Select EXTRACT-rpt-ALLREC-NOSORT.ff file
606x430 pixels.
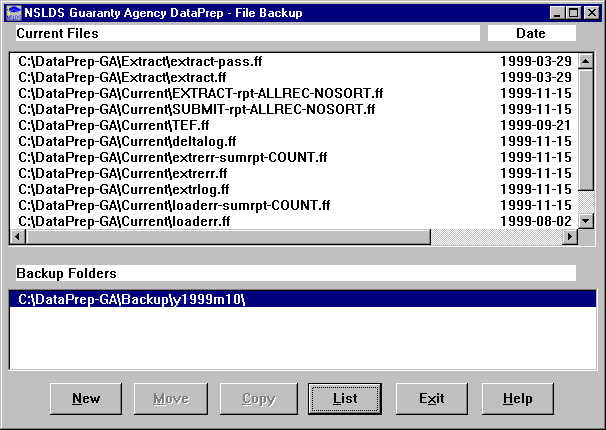(x=294, y=93)
